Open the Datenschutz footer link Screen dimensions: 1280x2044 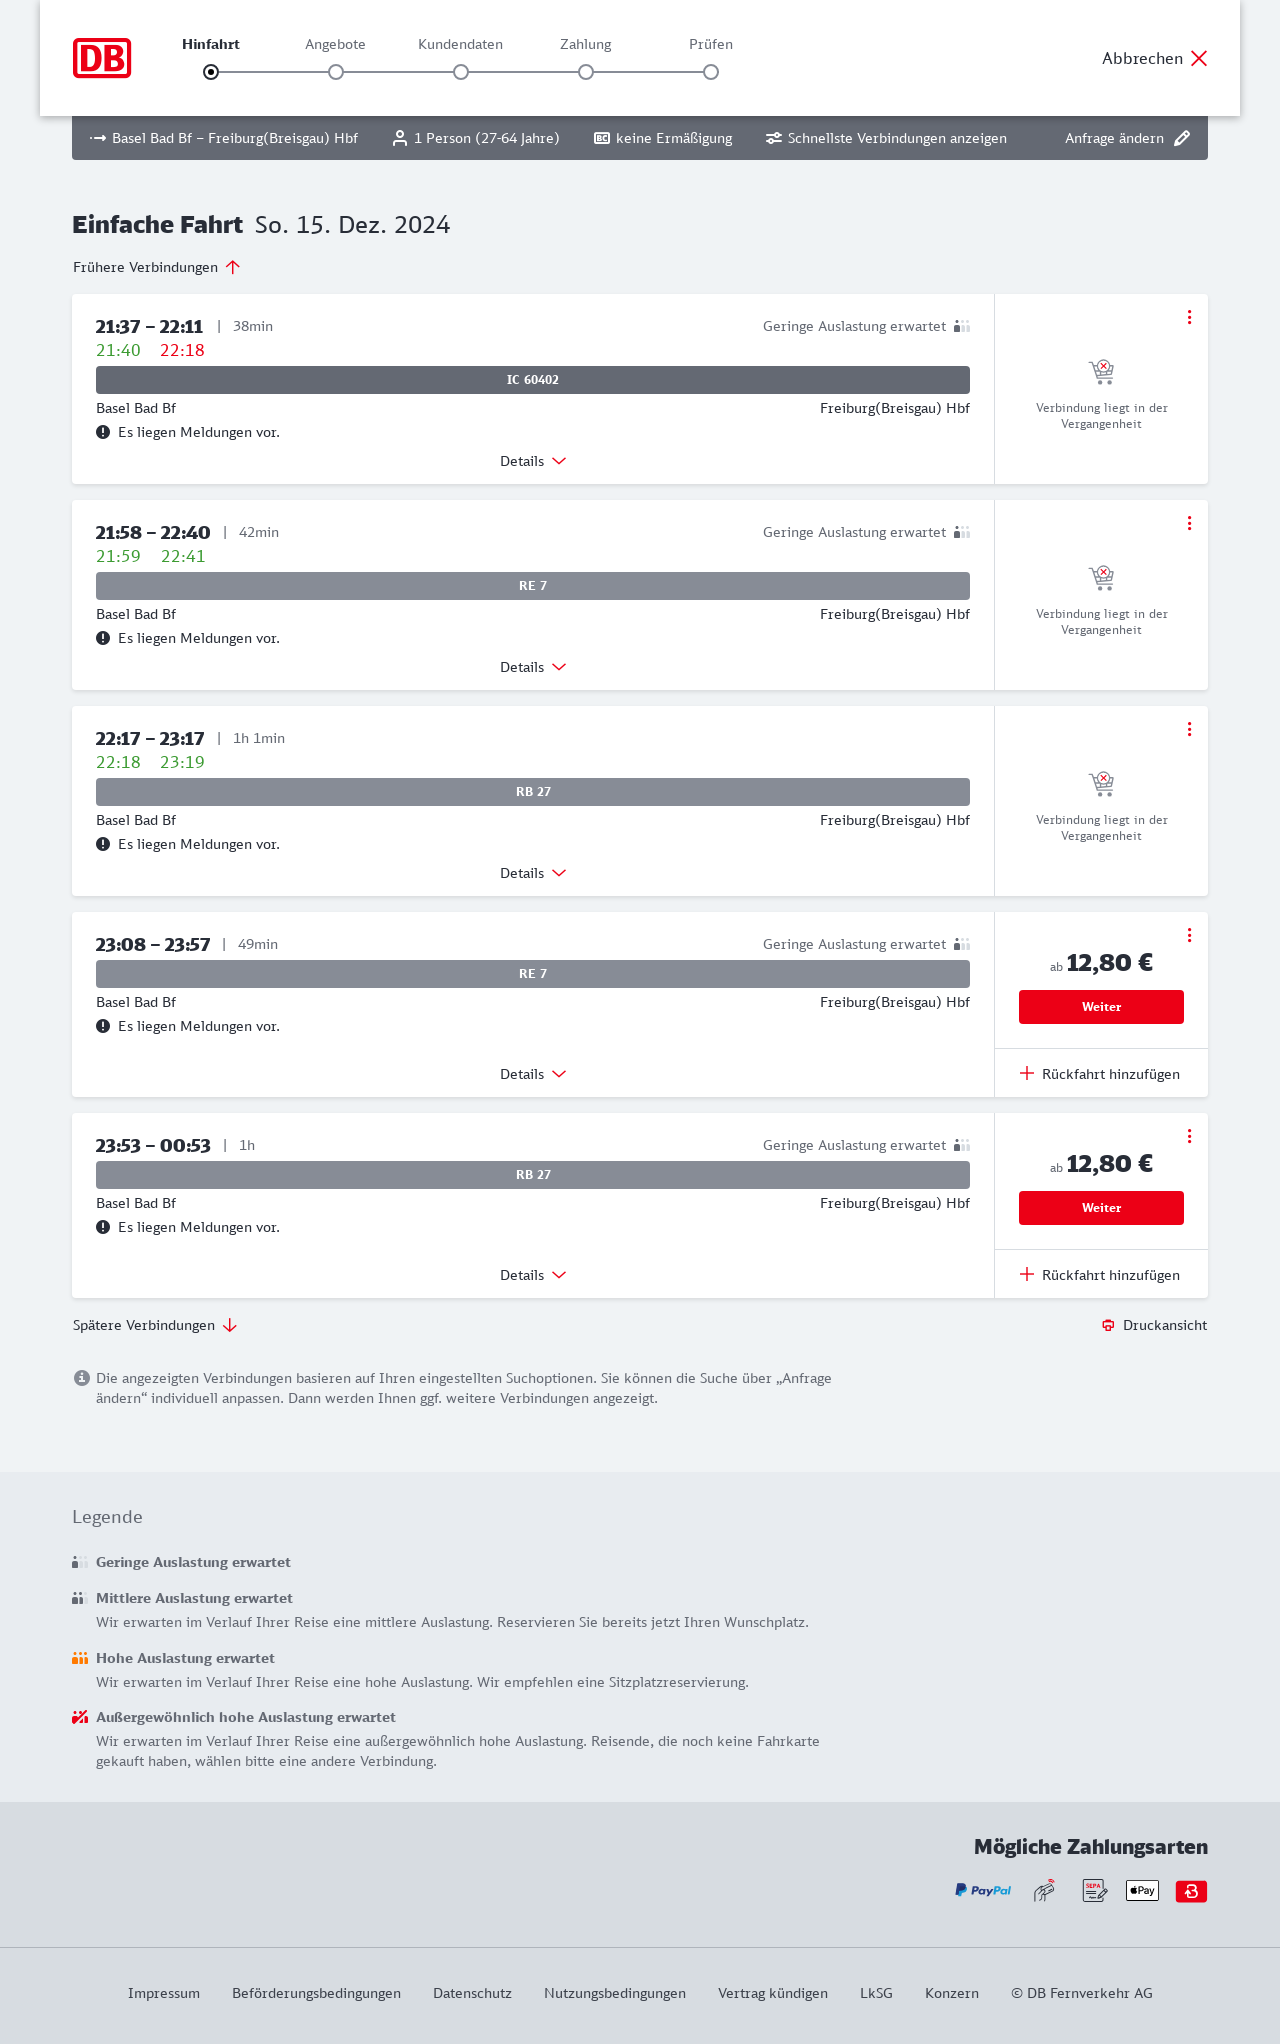(x=472, y=1993)
